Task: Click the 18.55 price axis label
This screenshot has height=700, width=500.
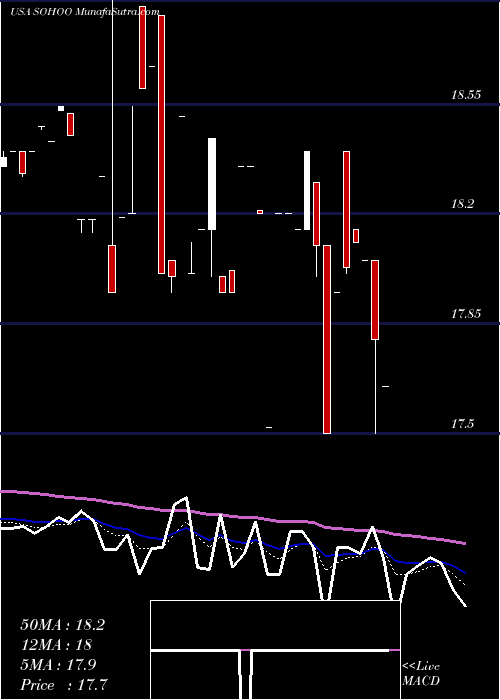Action: pyautogui.click(x=466, y=95)
